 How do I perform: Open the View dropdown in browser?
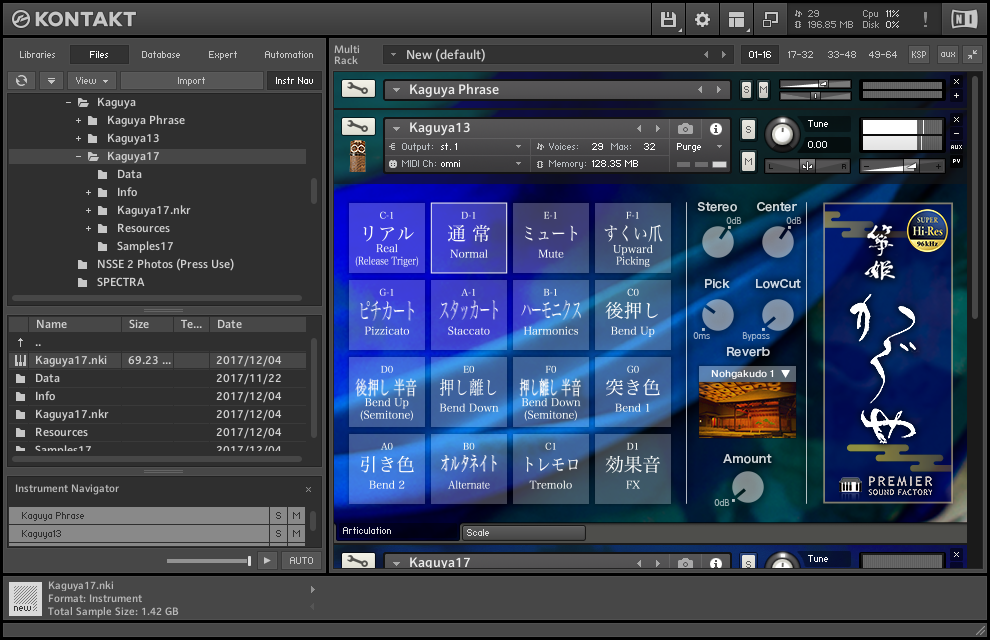point(92,81)
